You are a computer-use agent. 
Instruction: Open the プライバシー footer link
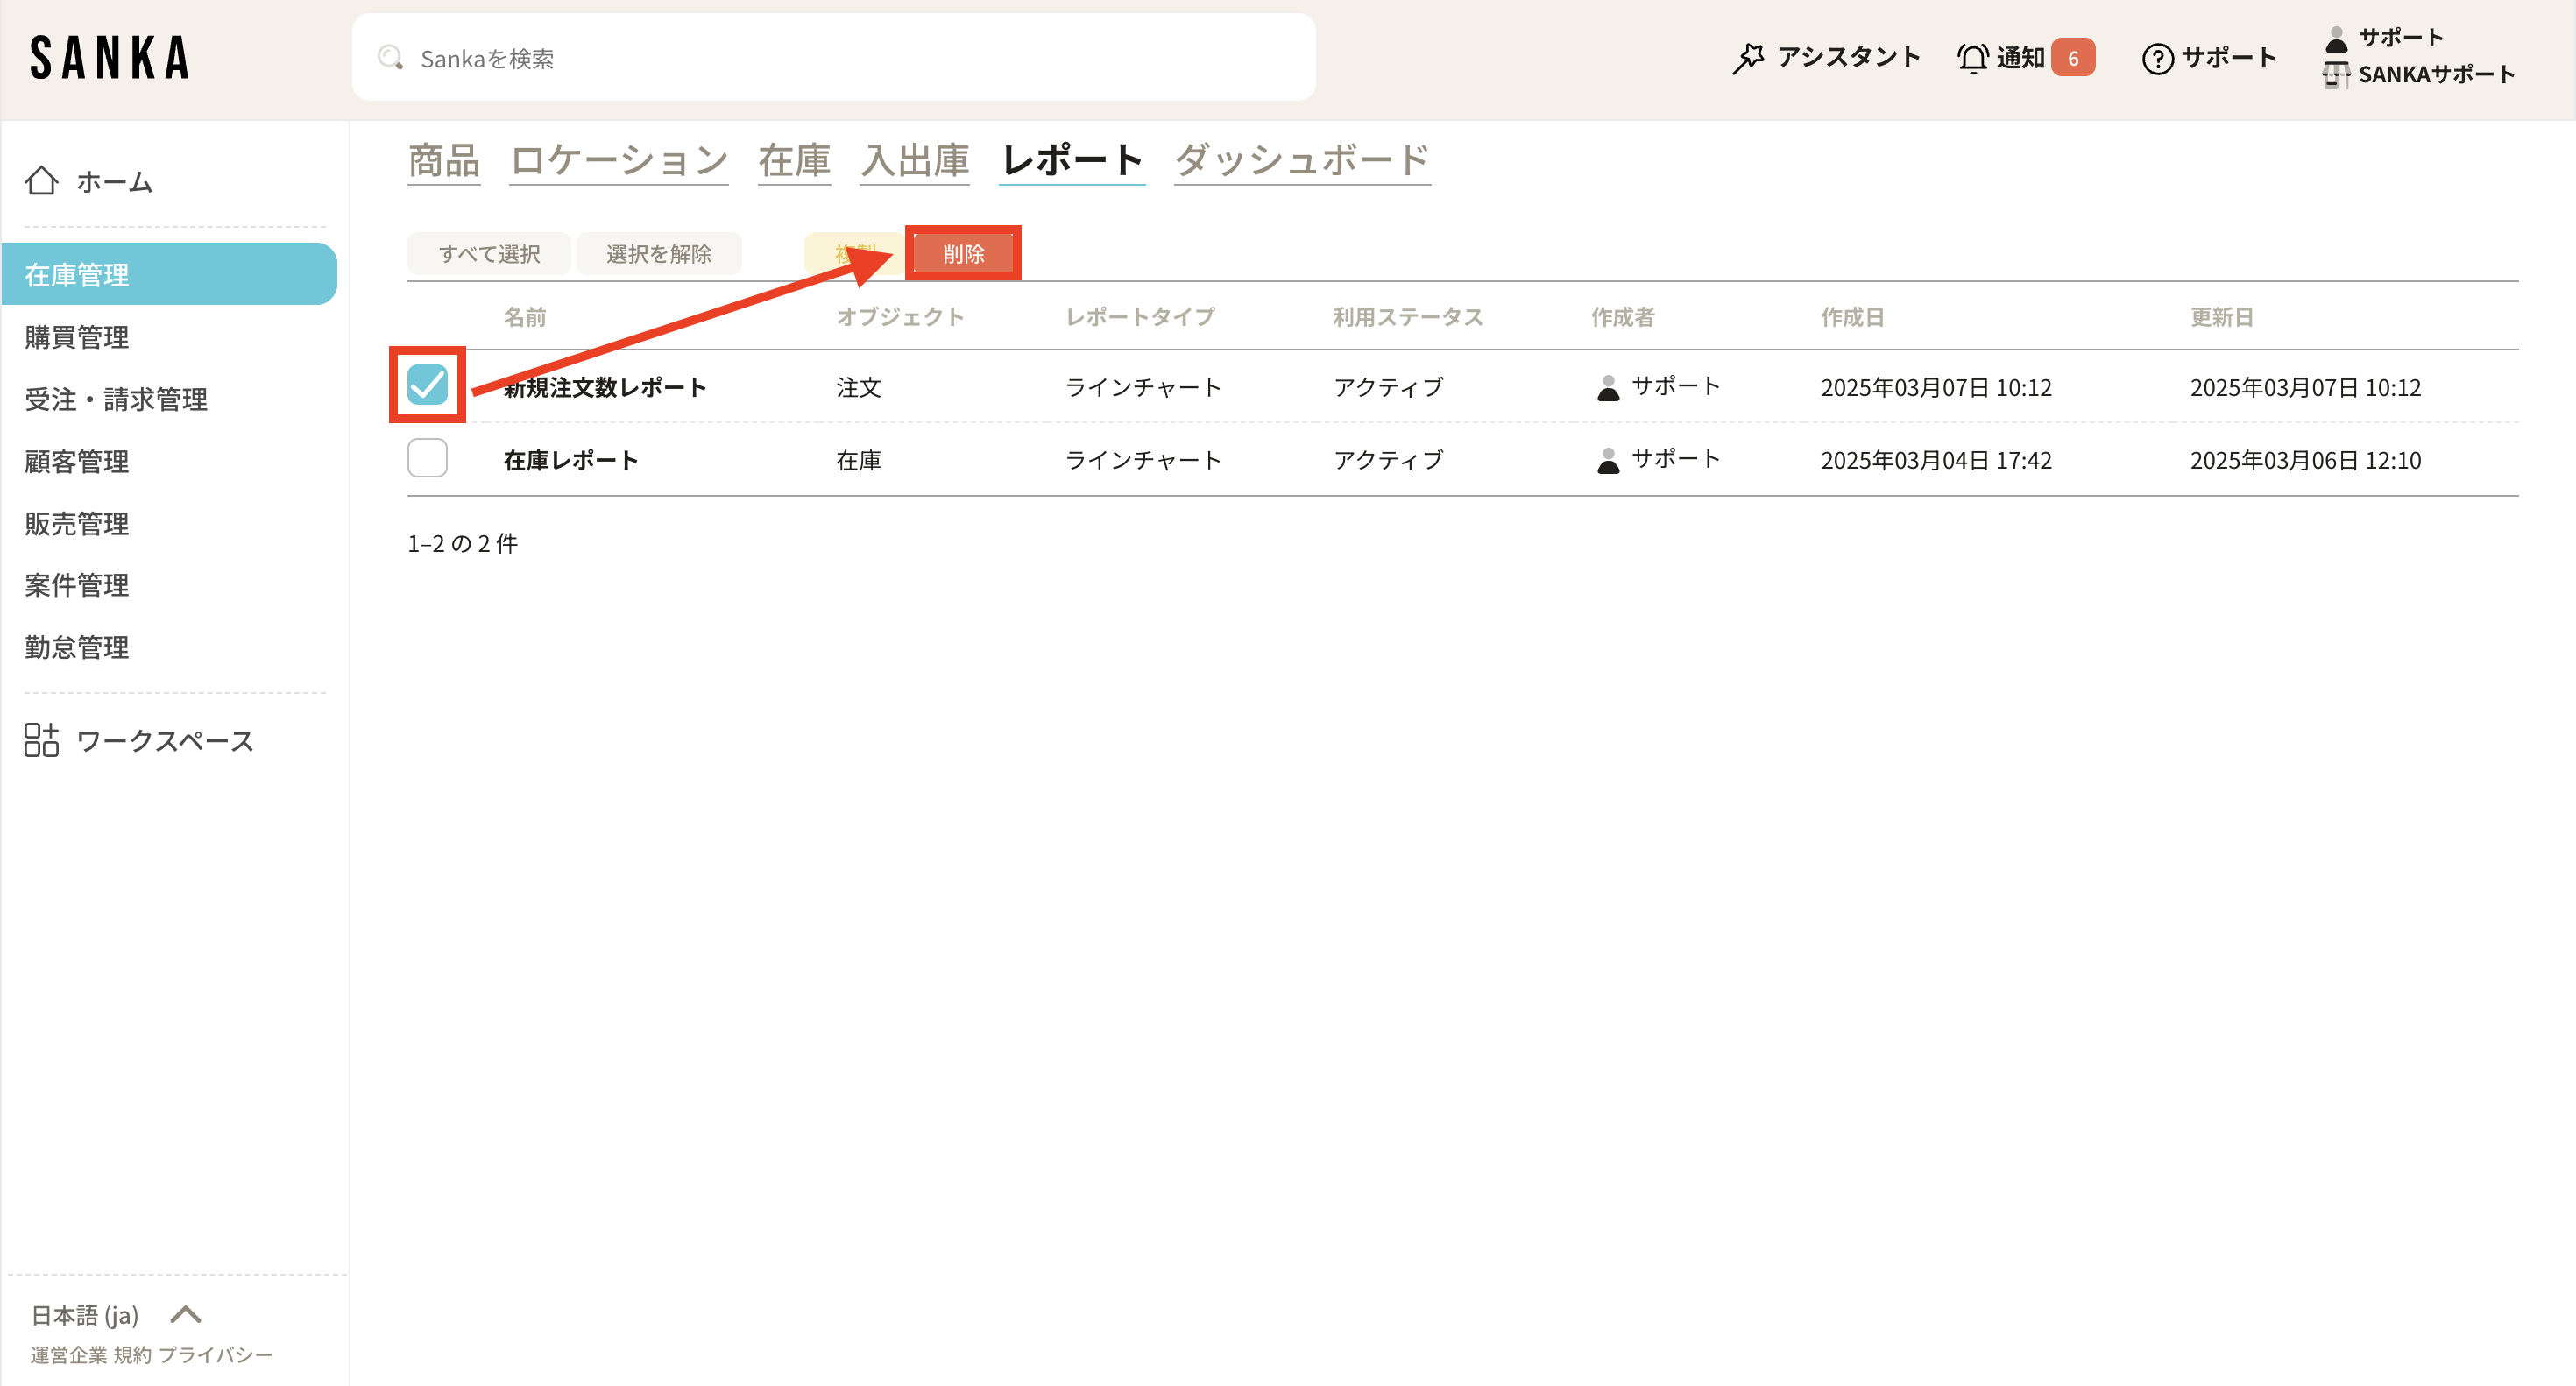tap(215, 1354)
